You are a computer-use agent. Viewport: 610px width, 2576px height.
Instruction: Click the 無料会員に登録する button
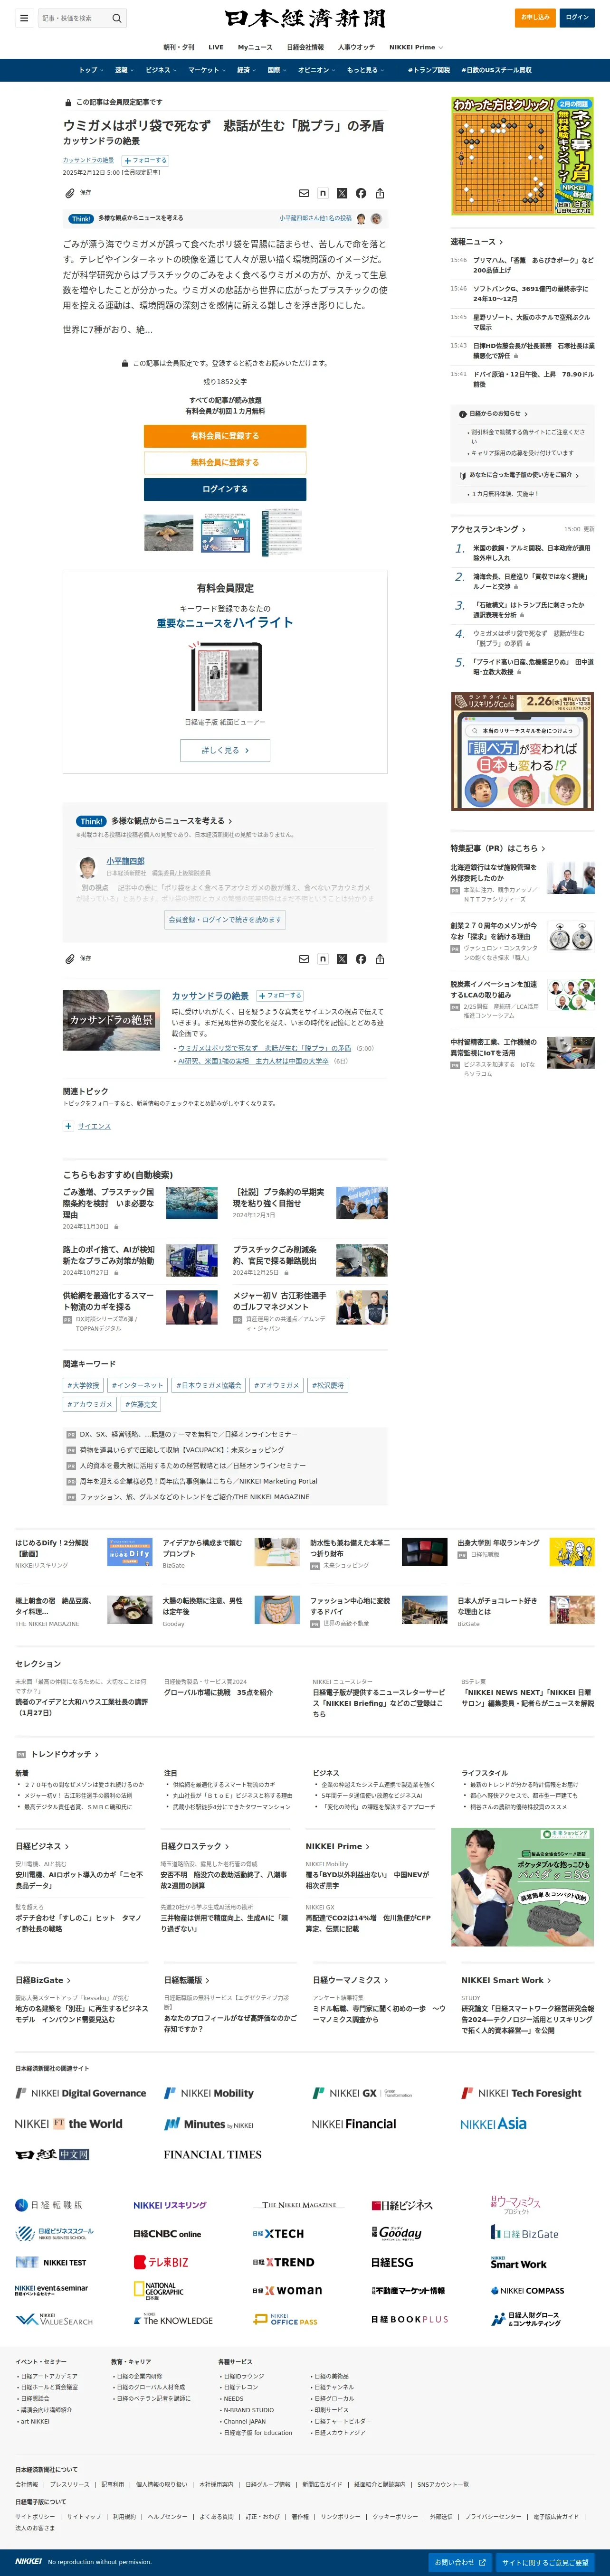pyautogui.click(x=225, y=462)
